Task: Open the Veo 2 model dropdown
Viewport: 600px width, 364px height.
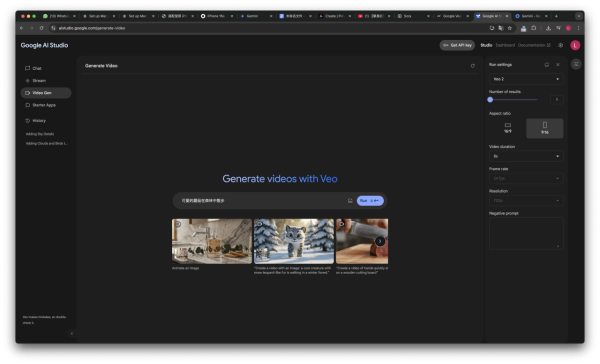Action: [526, 79]
